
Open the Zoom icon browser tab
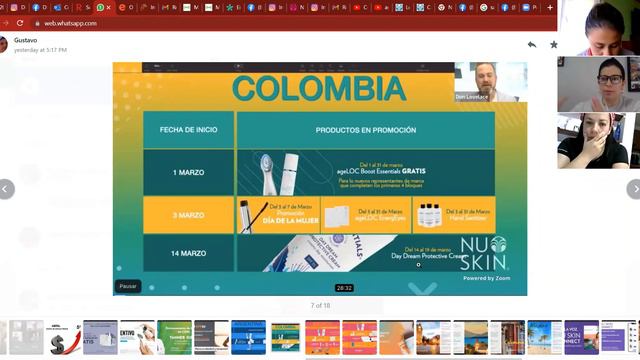pos(526,7)
